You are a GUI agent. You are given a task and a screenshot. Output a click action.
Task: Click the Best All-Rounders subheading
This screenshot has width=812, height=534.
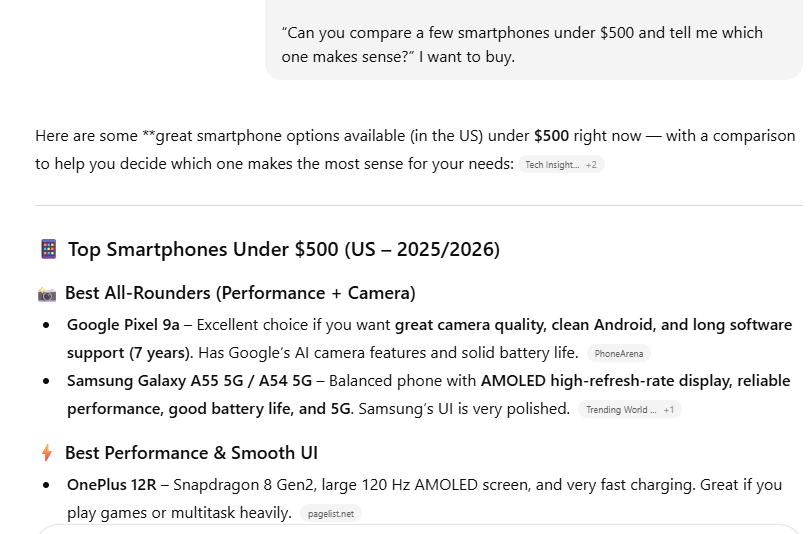(x=240, y=293)
